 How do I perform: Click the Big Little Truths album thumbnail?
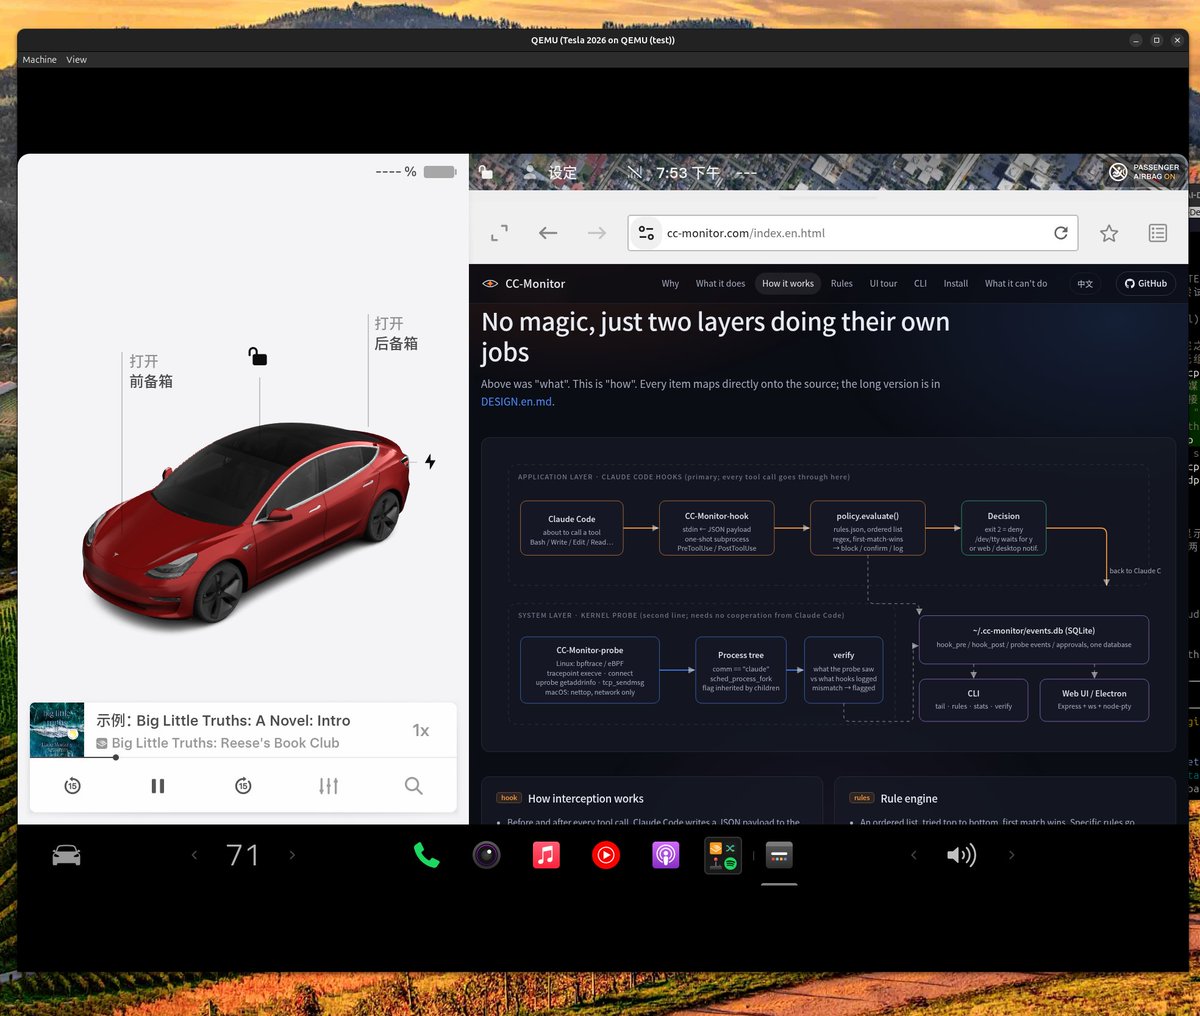(x=57, y=729)
